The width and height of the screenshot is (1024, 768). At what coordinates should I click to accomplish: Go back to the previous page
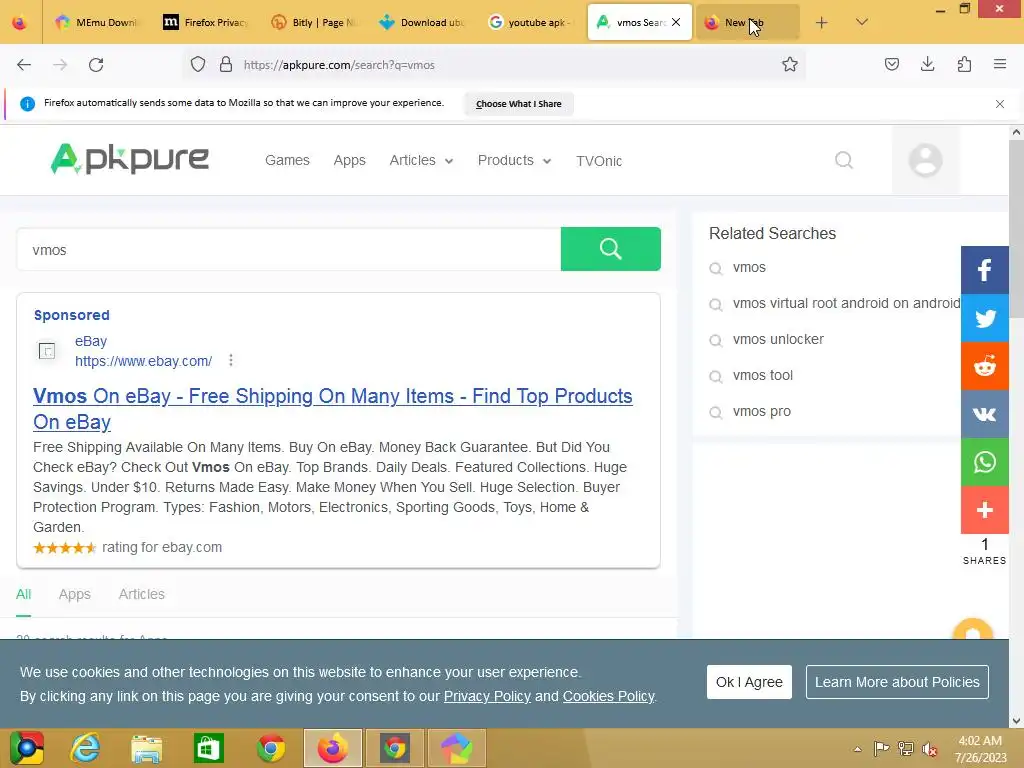pos(24,65)
